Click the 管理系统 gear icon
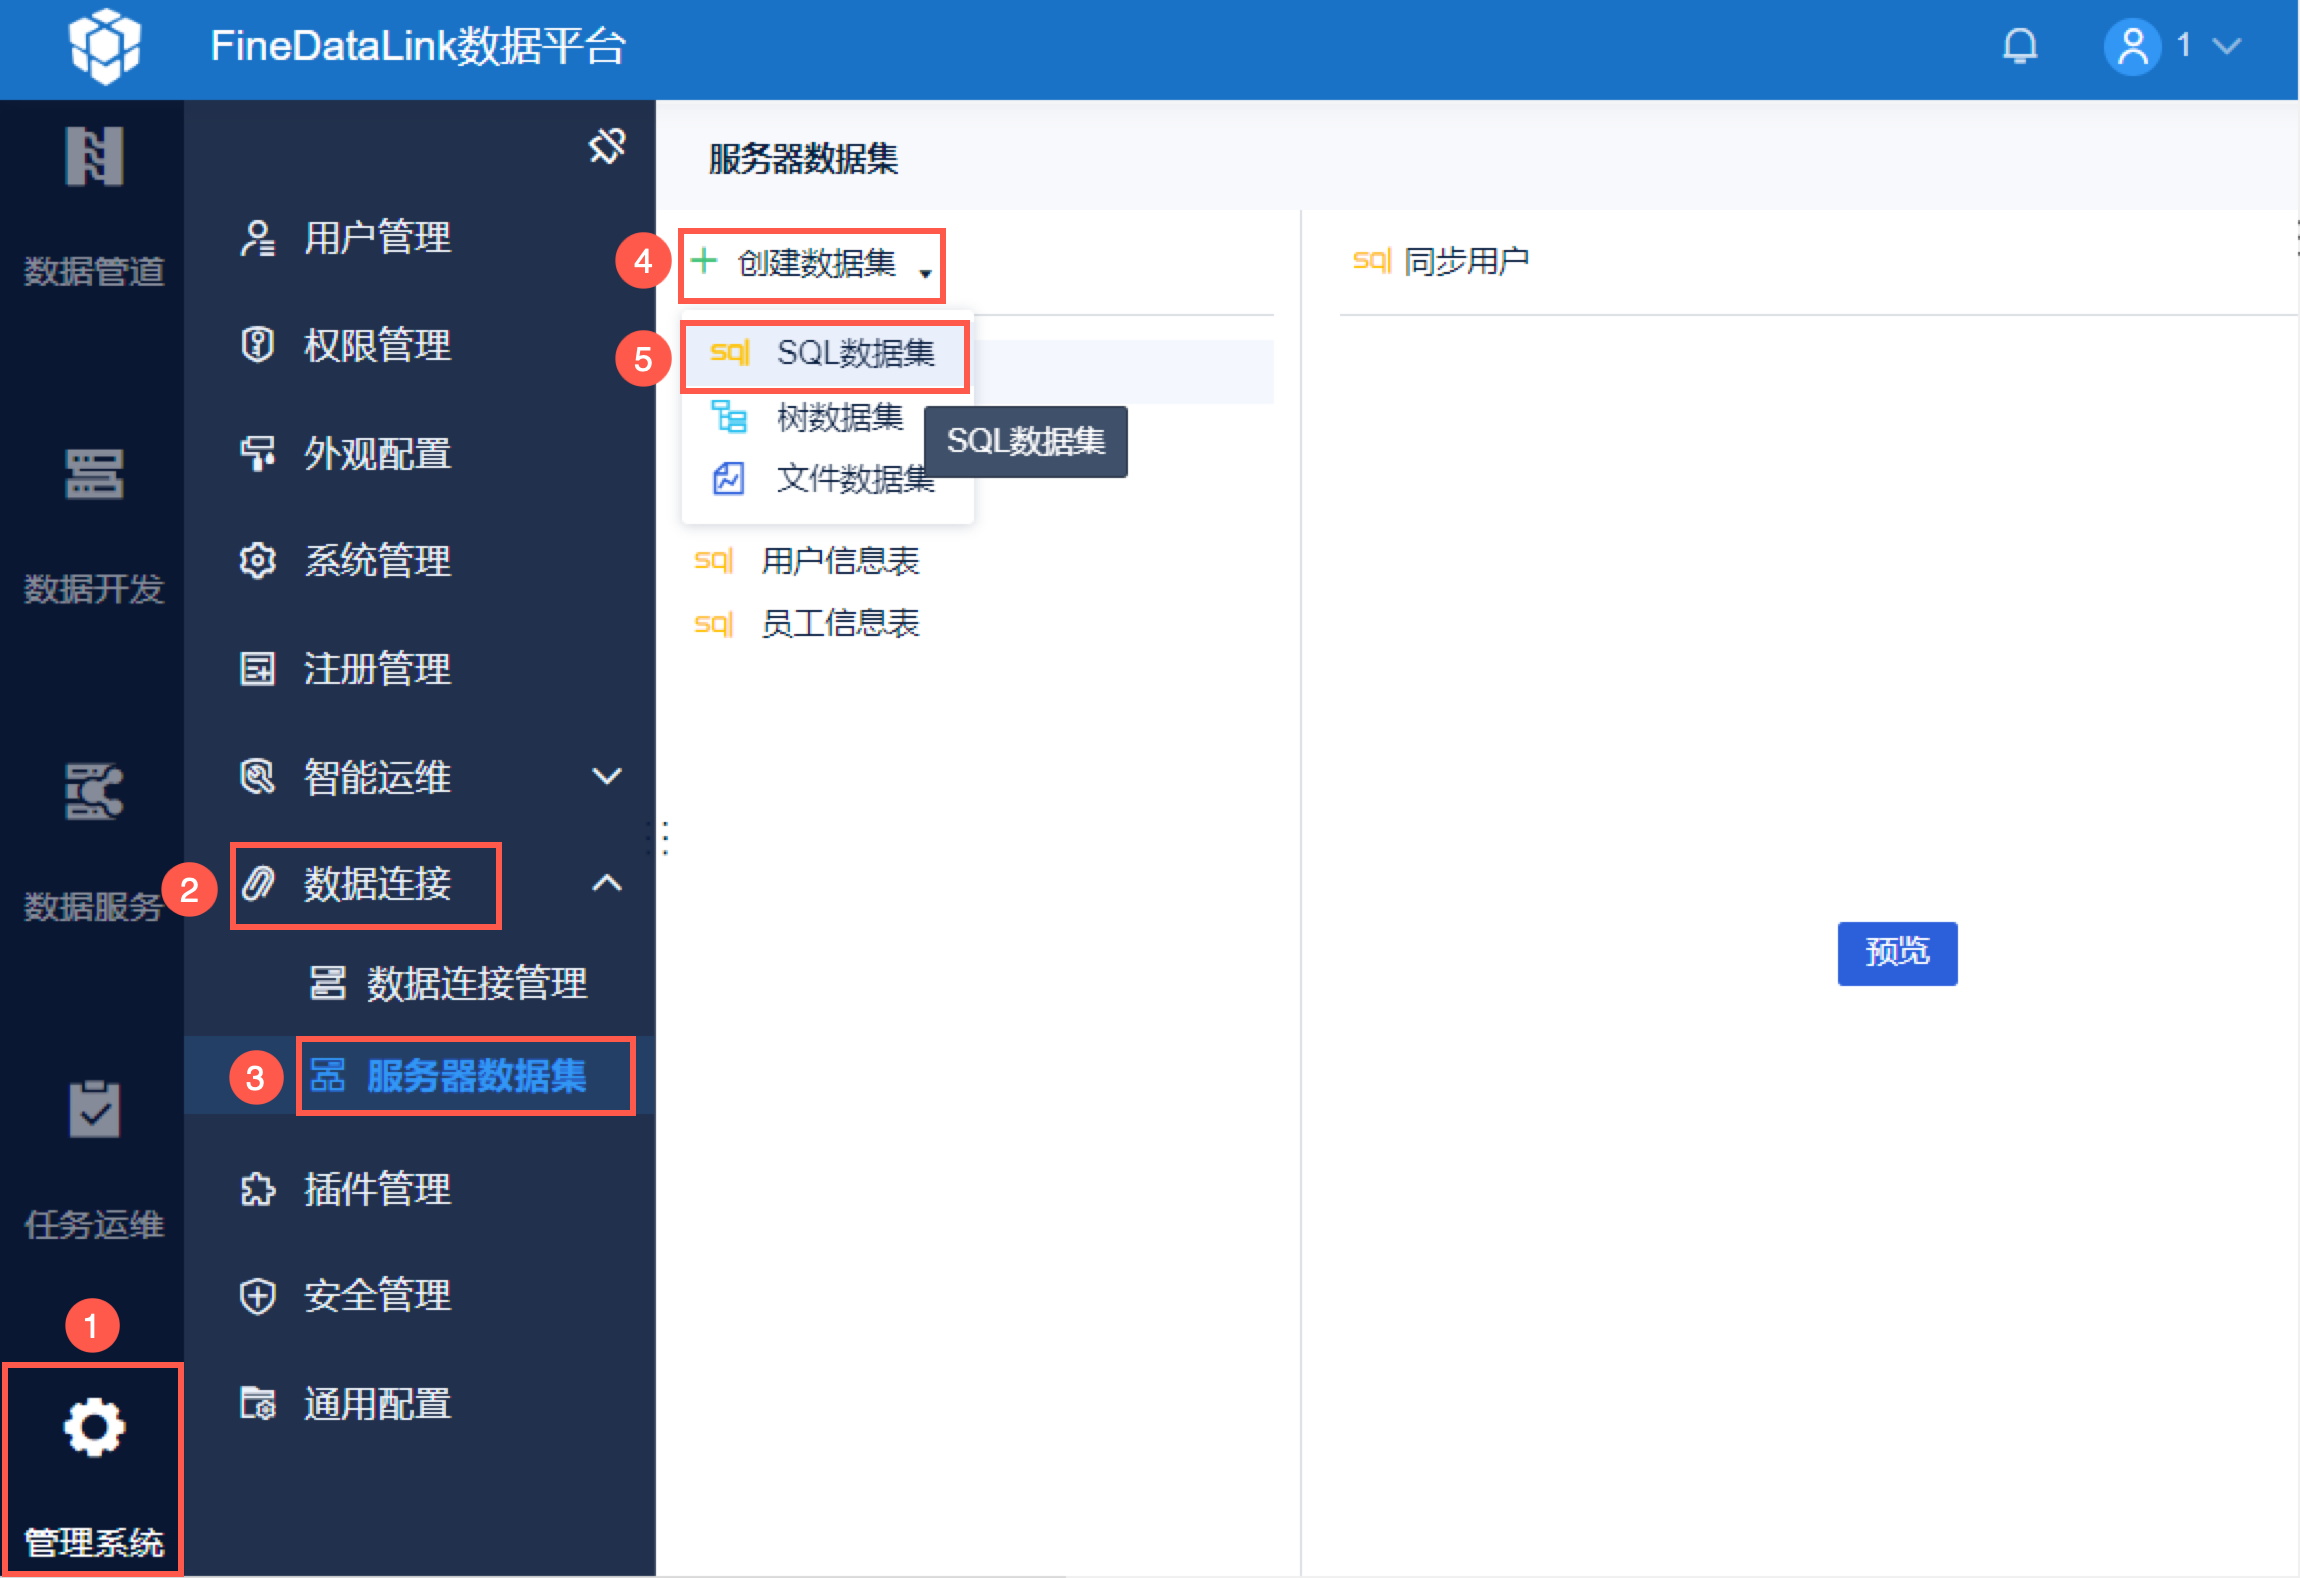The height and width of the screenshot is (1578, 2300). coord(94,1427)
